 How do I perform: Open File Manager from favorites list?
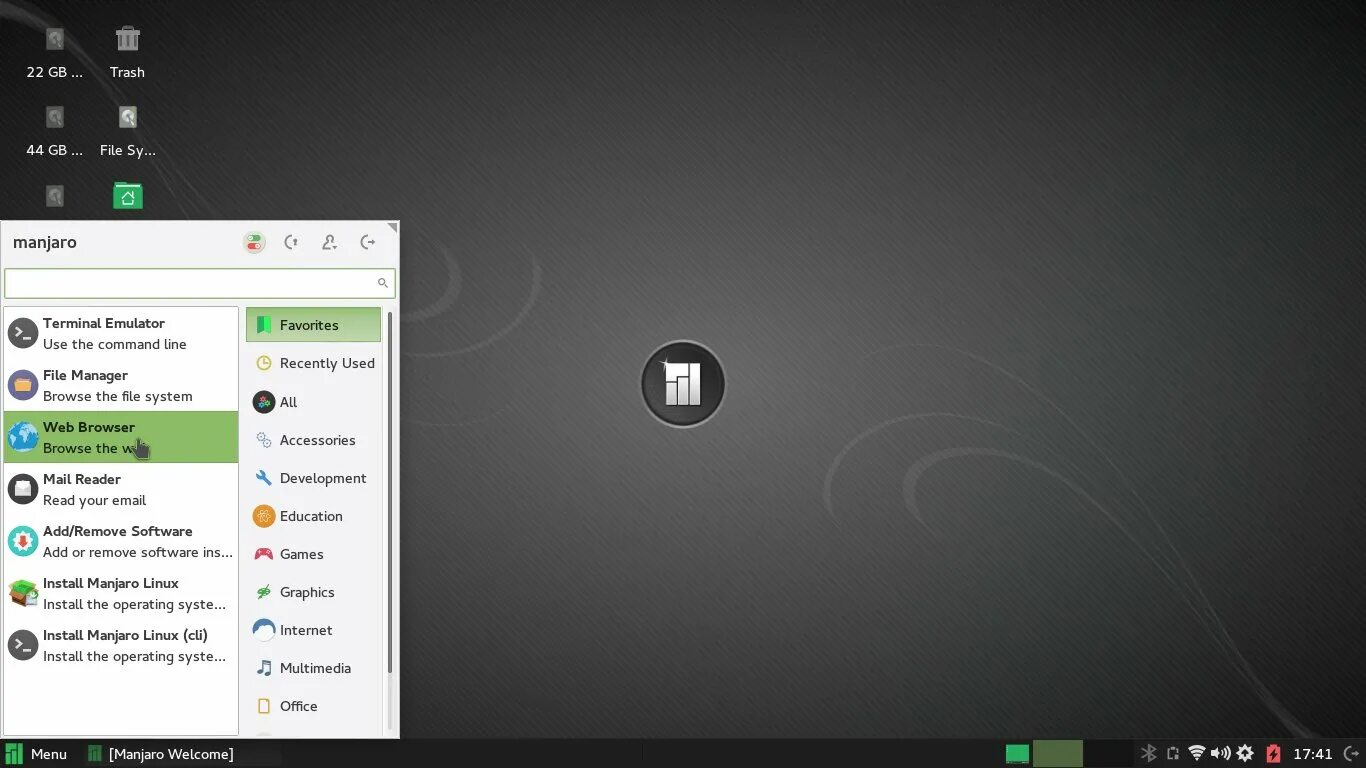coord(121,385)
